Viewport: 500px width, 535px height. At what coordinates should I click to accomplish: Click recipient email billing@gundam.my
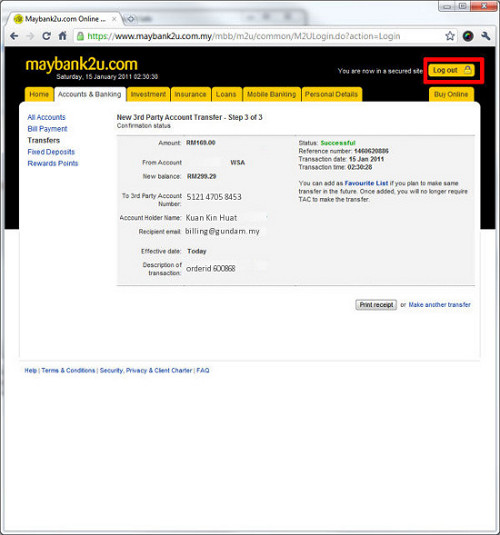point(222,231)
